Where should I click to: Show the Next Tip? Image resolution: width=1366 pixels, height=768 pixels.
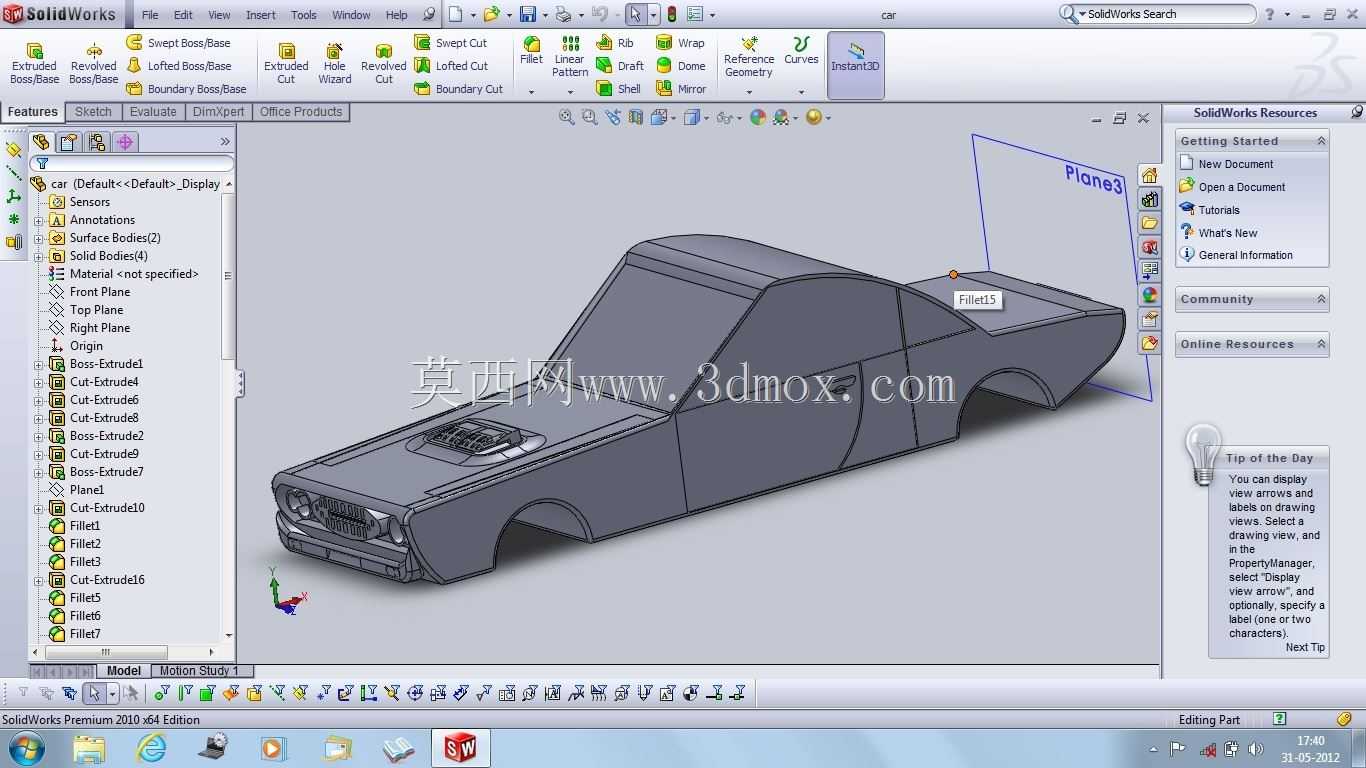point(1305,647)
